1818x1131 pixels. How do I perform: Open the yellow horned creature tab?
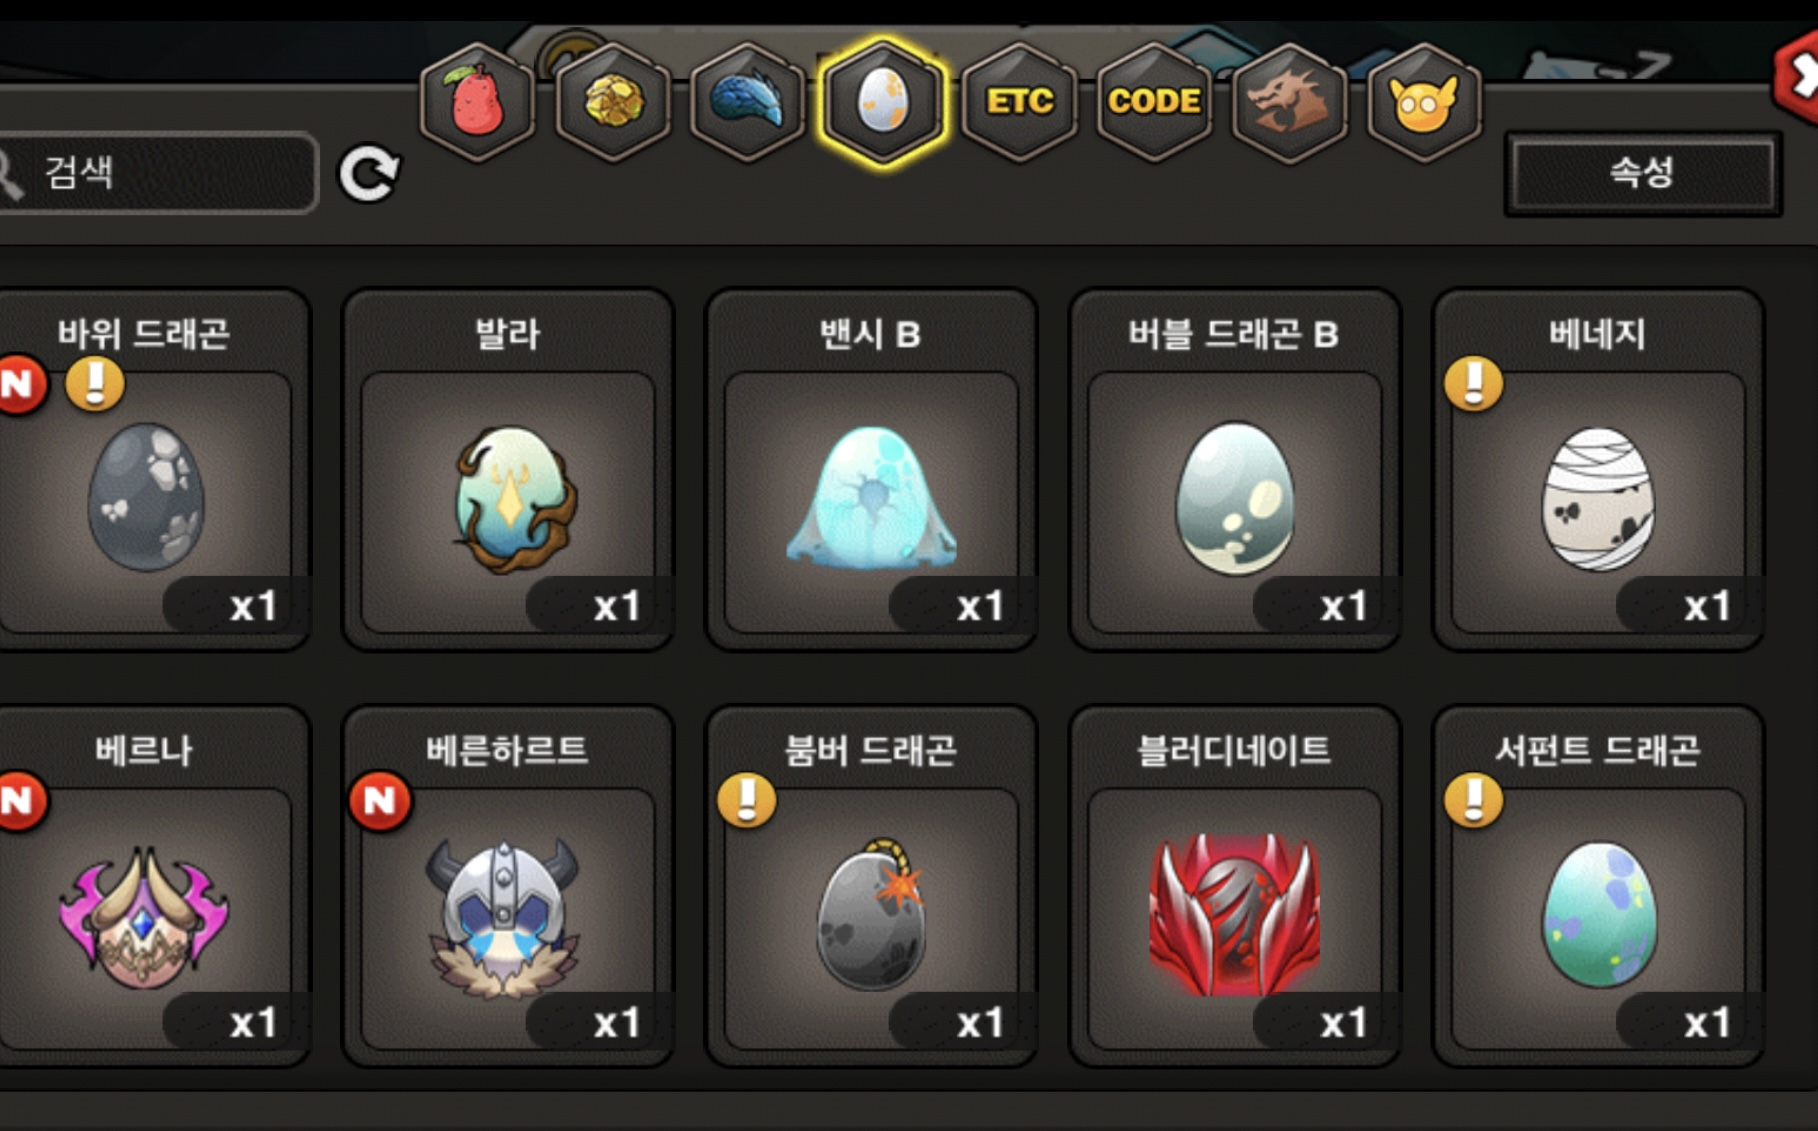pos(1424,101)
